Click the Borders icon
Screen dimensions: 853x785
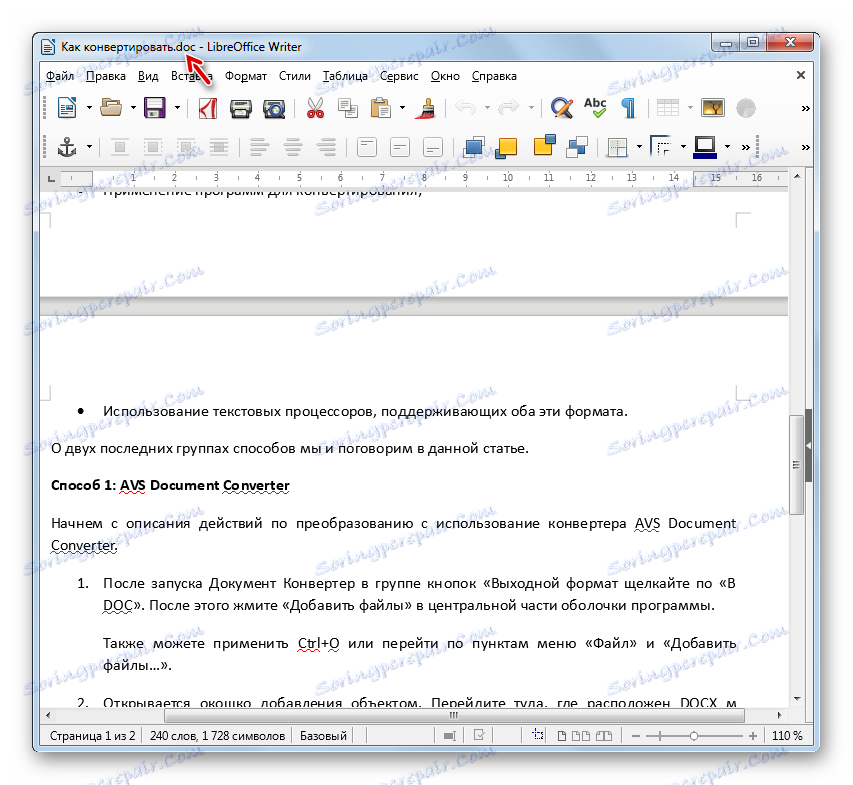[617, 147]
